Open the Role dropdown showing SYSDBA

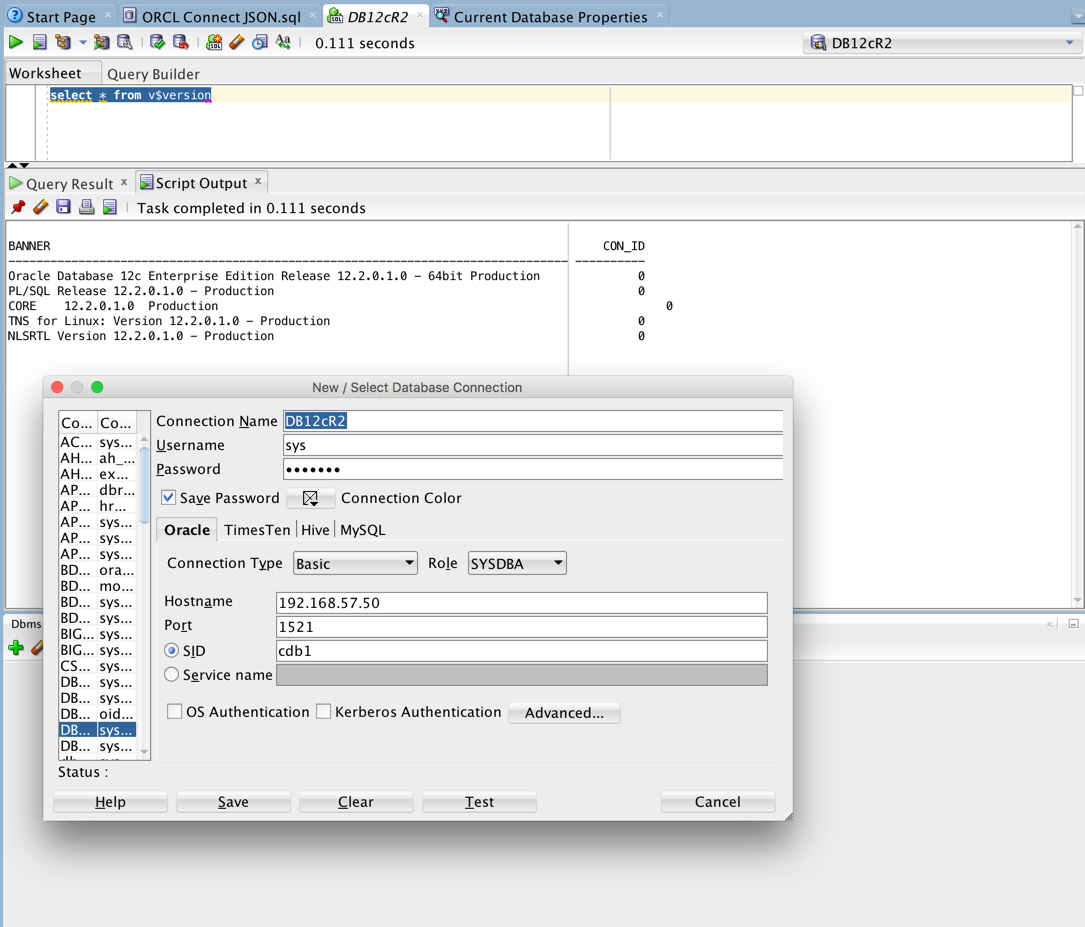[x=517, y=563]
